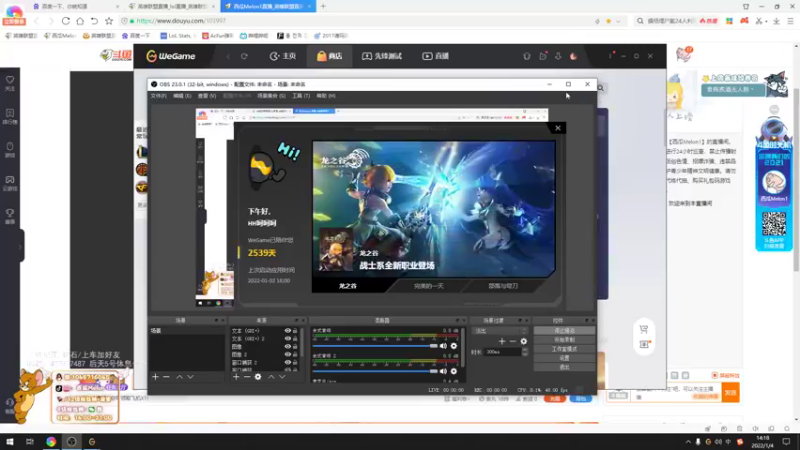The width and height of the screenshot is (800, 450).
Task: Toggle lock on 文本 (GDI+) source
Action: point(295,331)
